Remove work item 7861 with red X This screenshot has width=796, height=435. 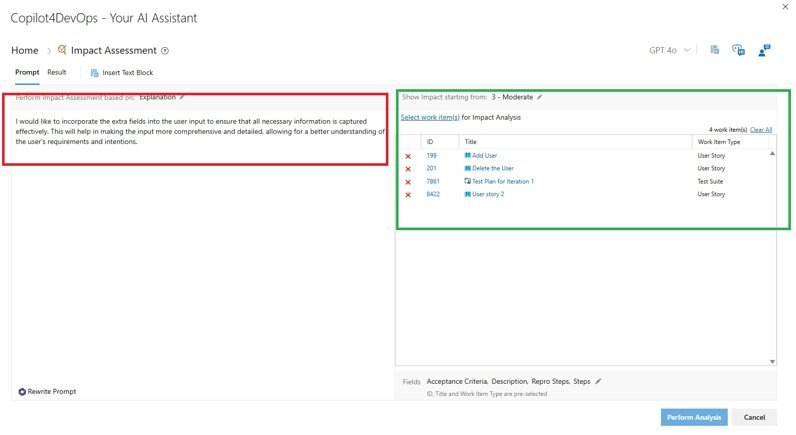[x=408, y=182]
